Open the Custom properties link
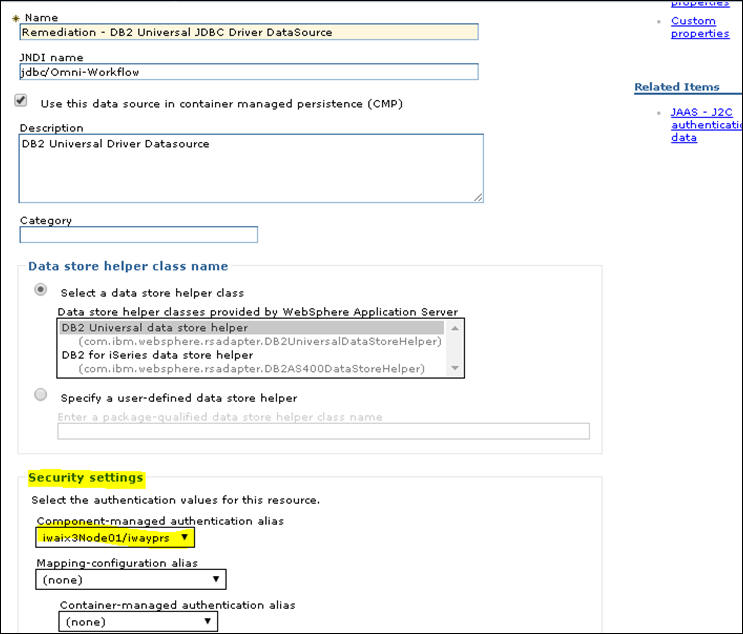Image resolution: width=743 pixels, height=634 pixels. pyautogui.click(x=700, y=27)
